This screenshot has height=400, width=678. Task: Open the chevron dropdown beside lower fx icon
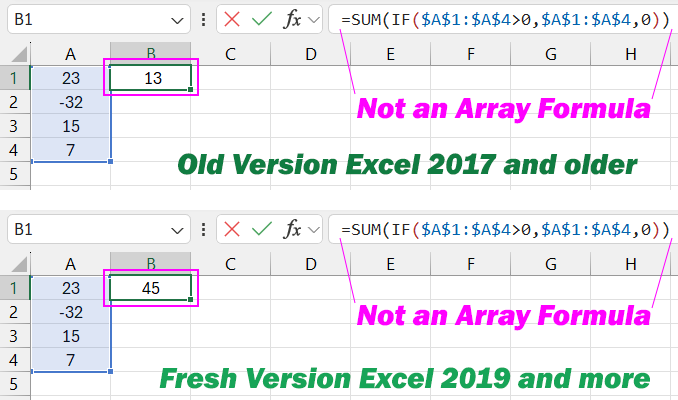tap(314, 230)
